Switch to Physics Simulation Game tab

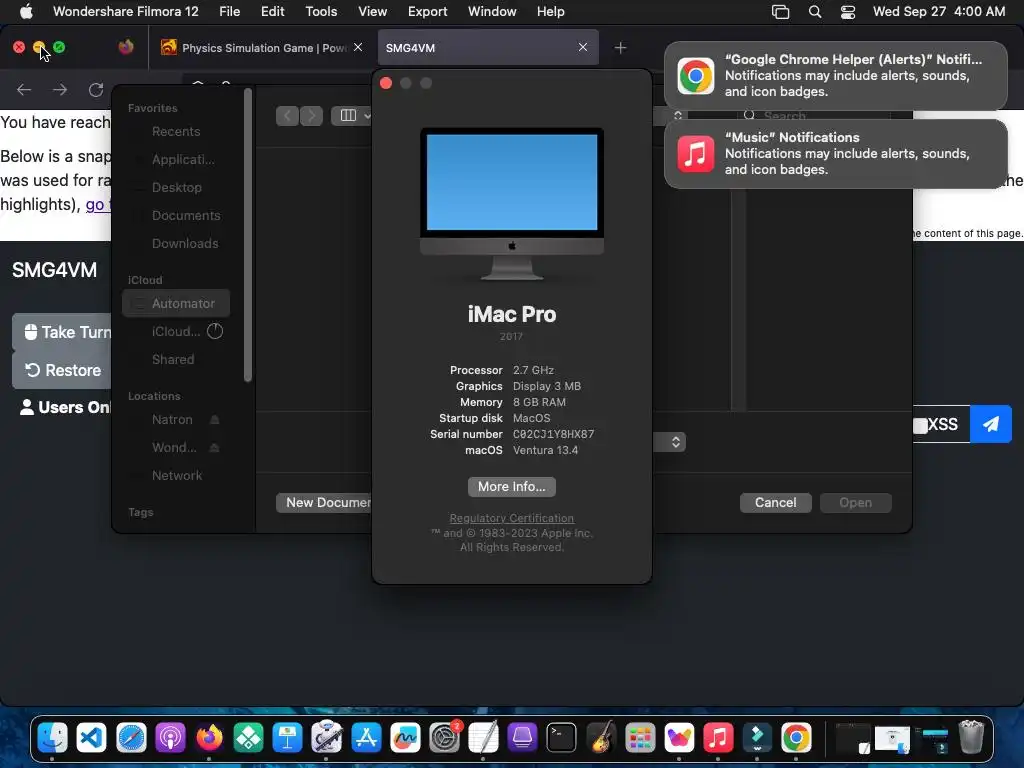click(261, 48)
